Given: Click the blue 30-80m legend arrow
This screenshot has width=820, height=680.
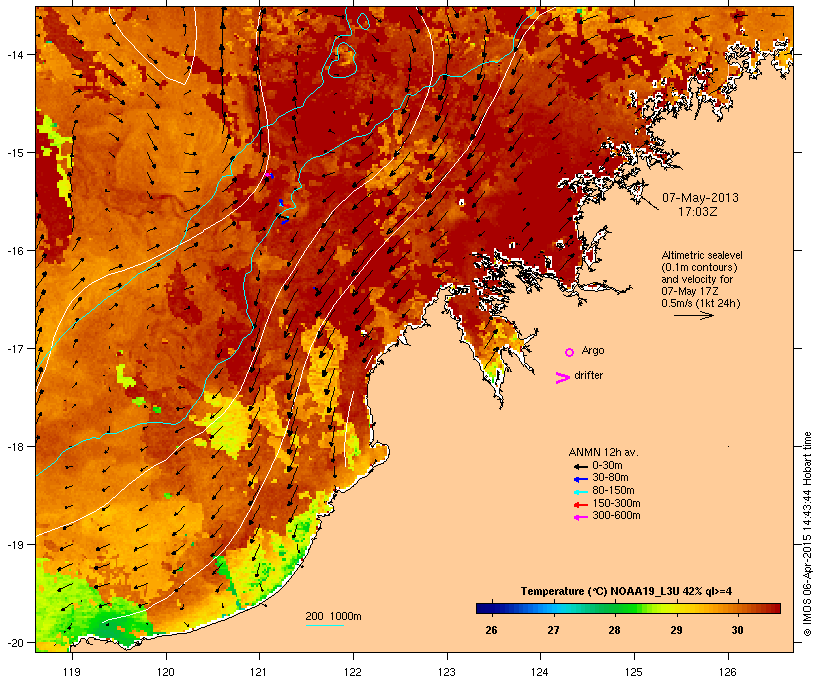Looking at the screenshot, I should tap(581, 479).
